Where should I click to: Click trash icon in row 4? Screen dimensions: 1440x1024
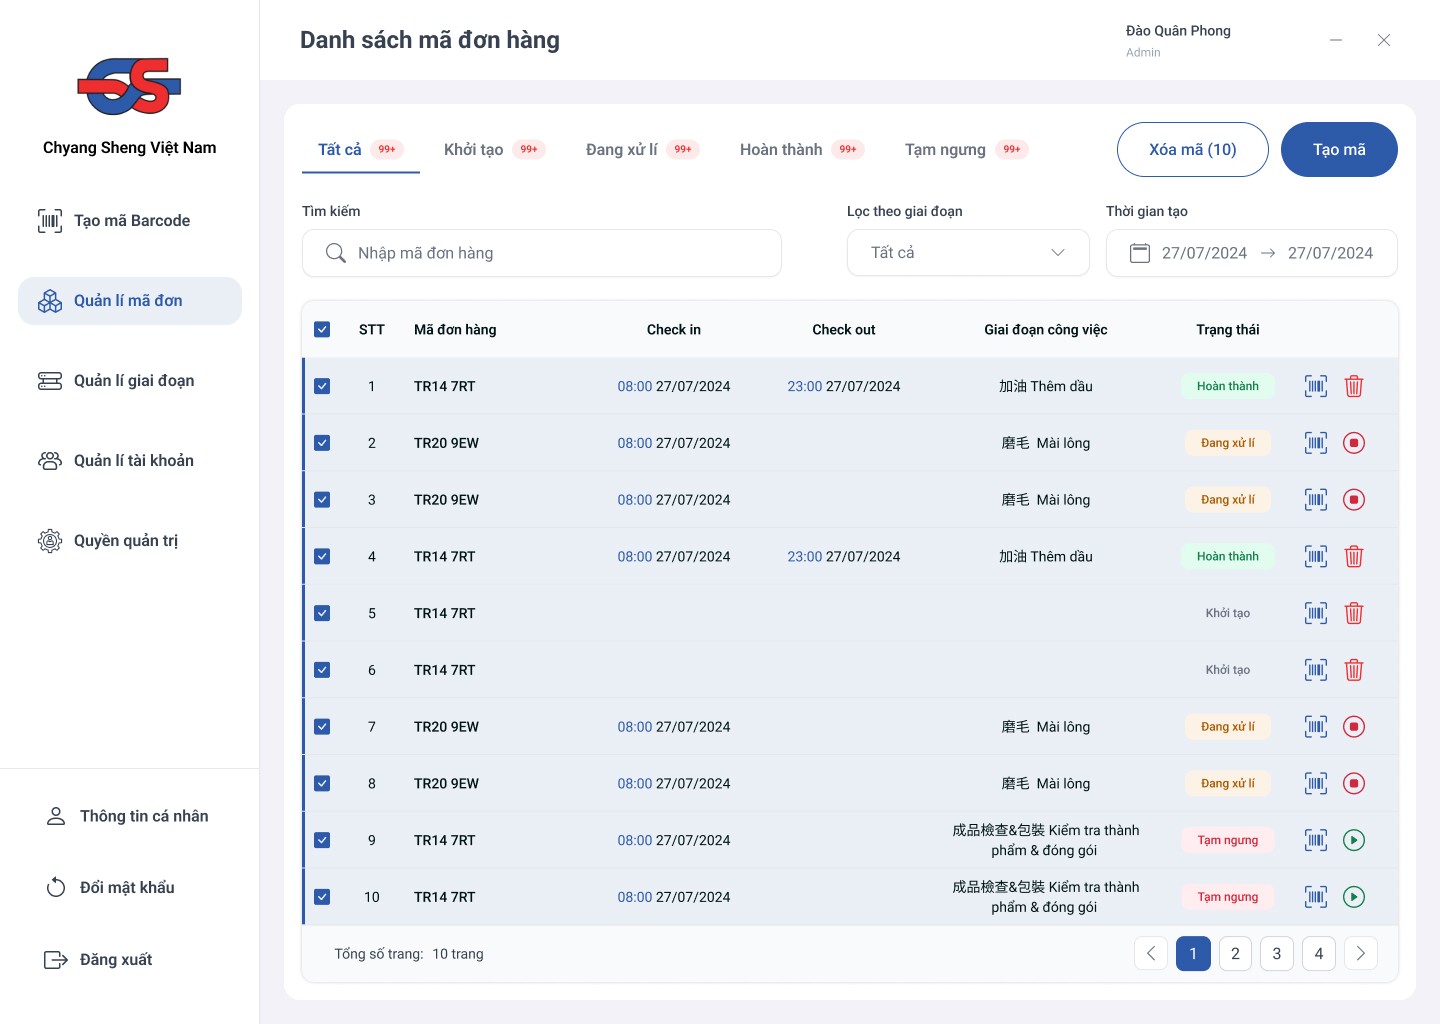click(x=1354, y=556)
